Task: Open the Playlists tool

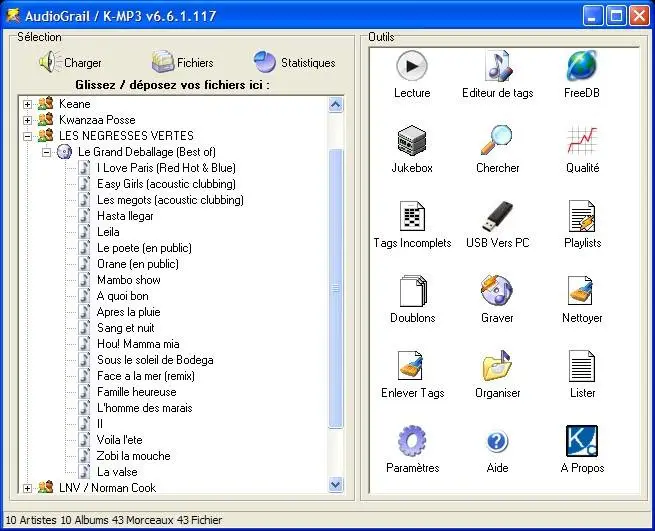Action: tap(582, 224)
